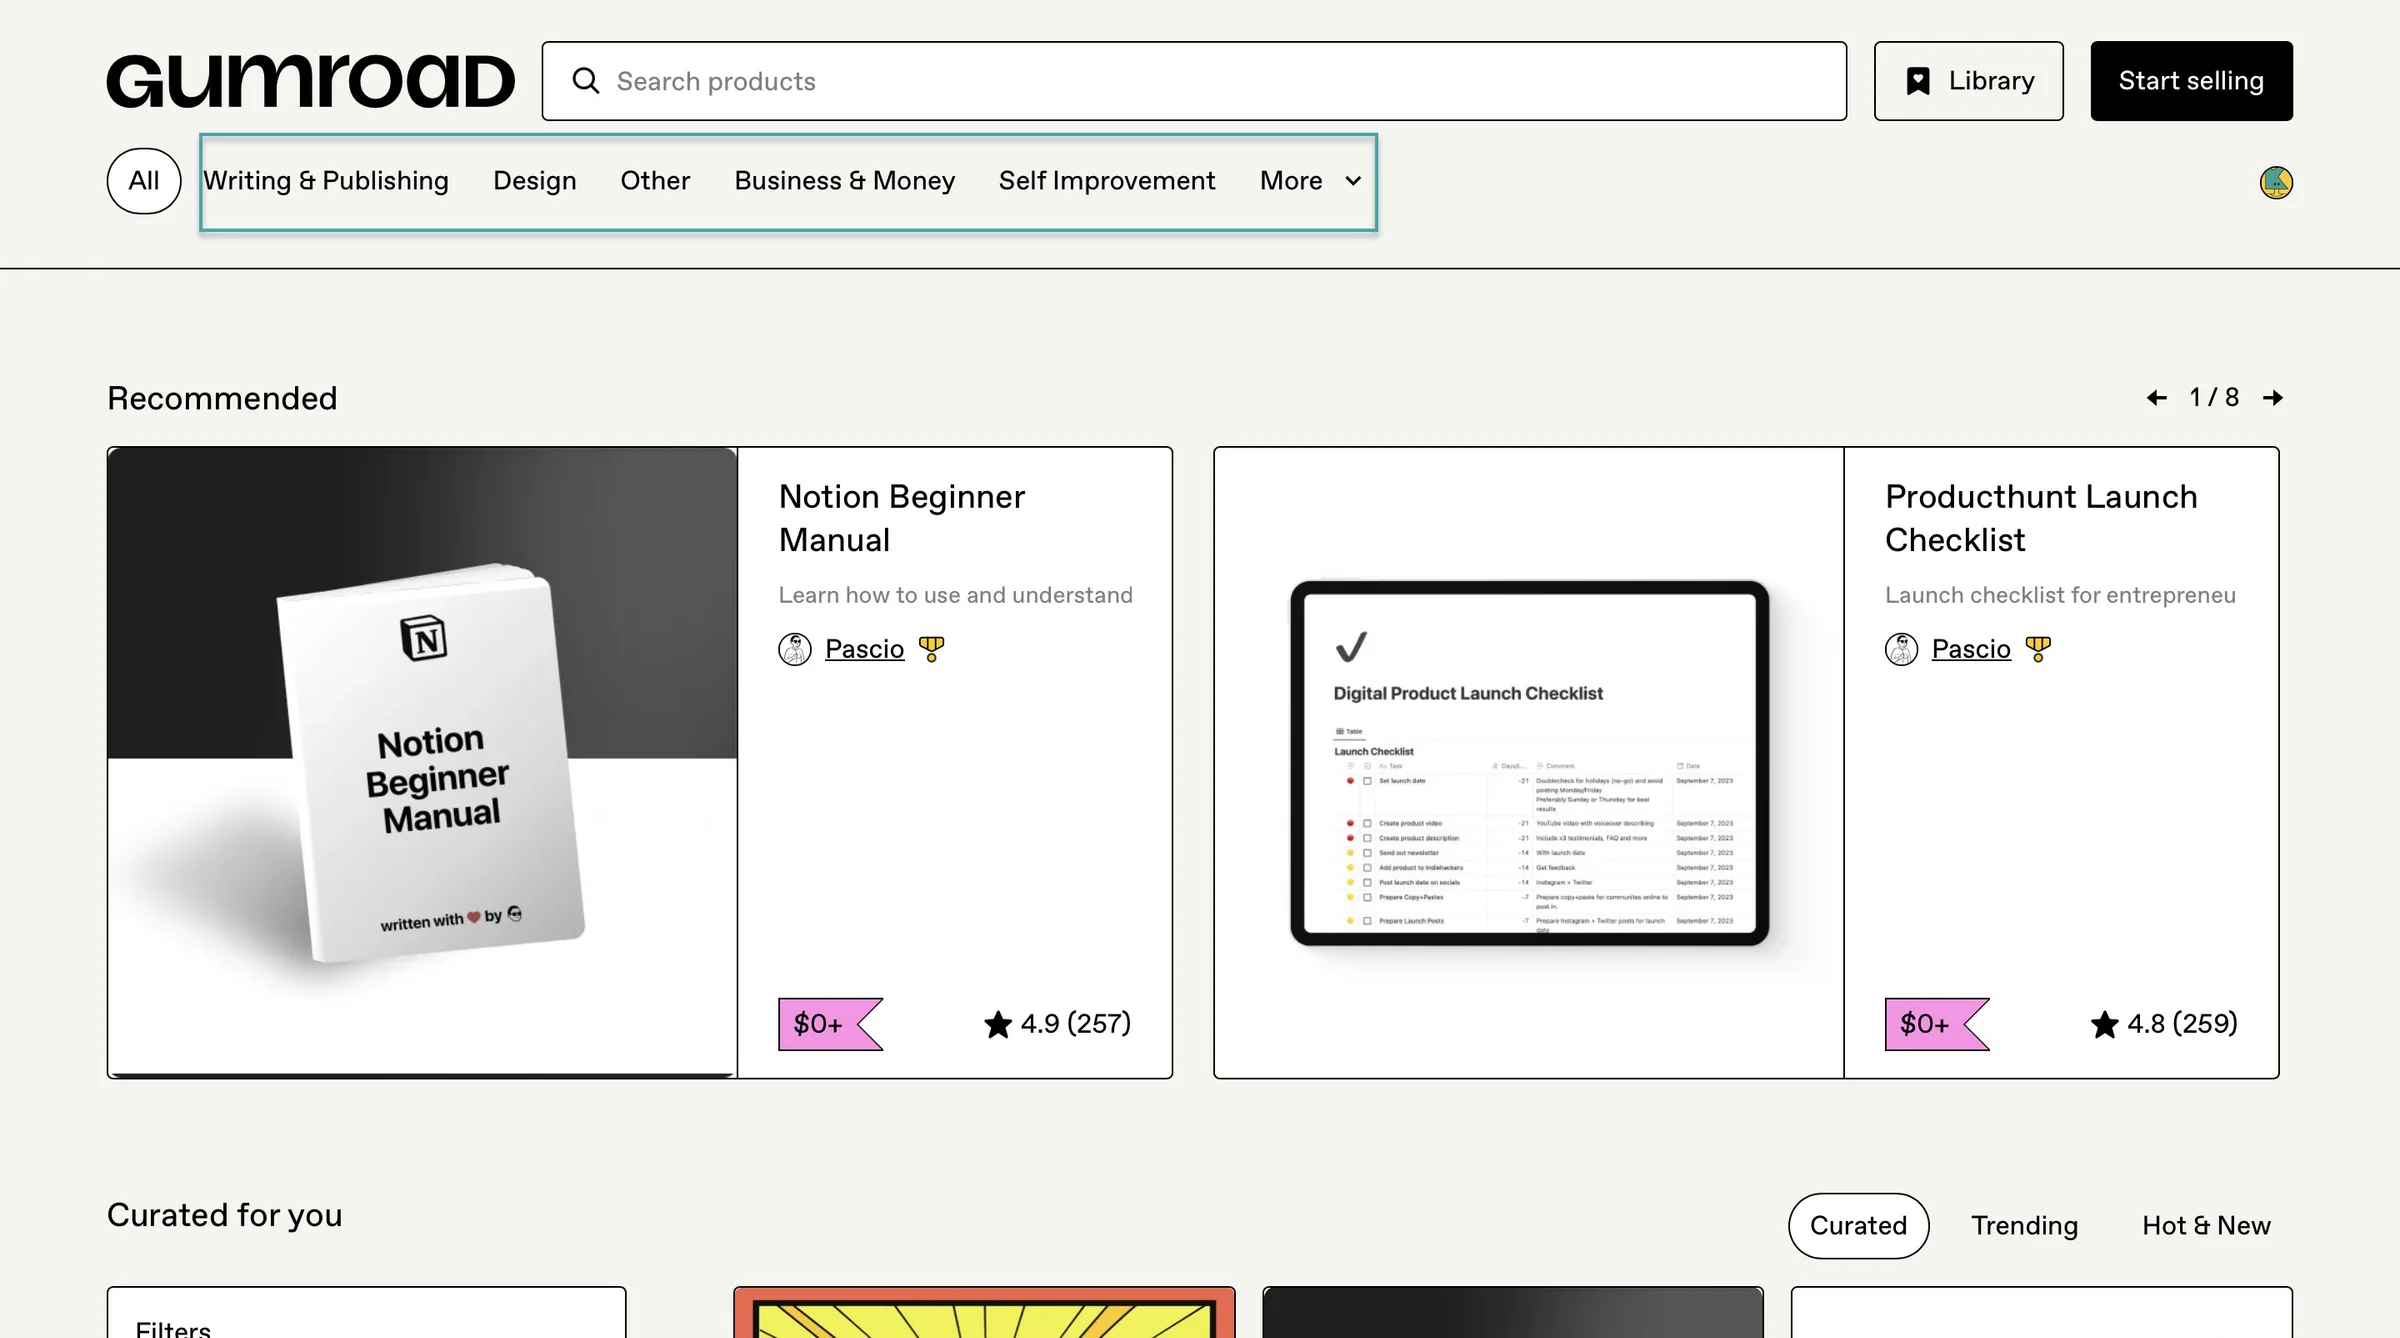Screen dimensions: 2400x1338
Task: Open the Notion Beginner Manual cover image
Action: click(x=422, y=762)
